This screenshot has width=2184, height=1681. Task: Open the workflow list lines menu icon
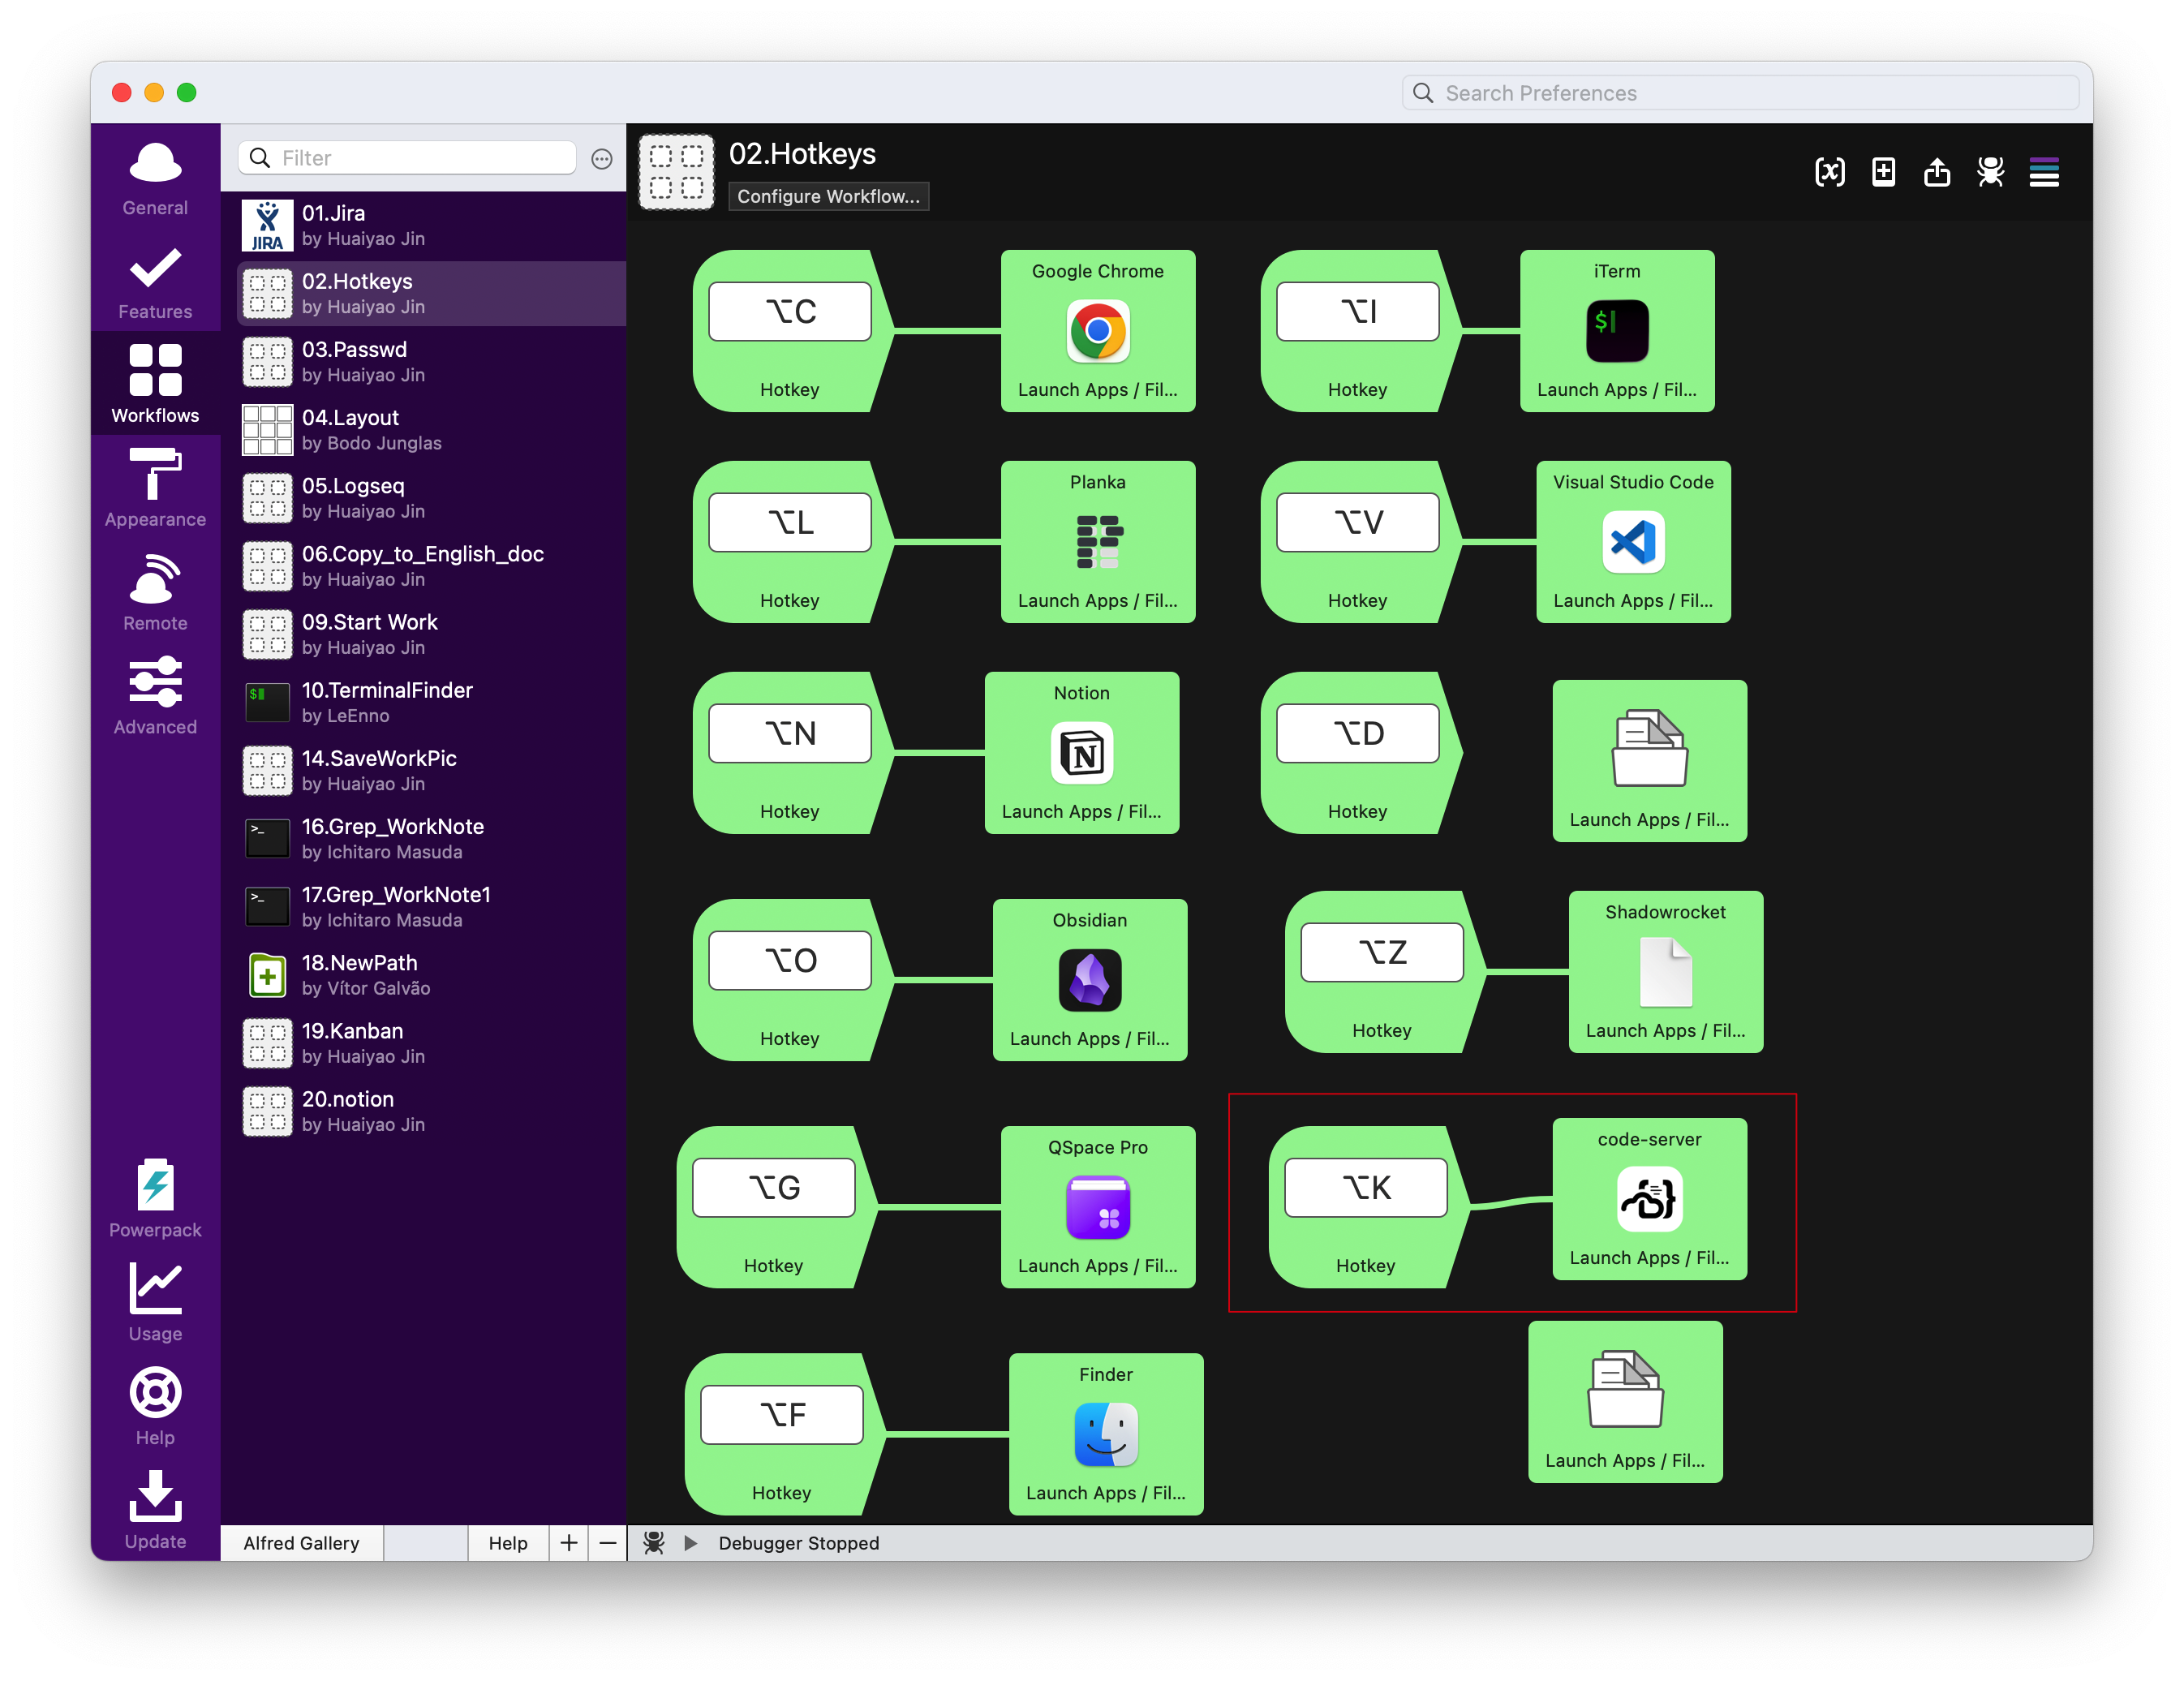click(2044, 172)
